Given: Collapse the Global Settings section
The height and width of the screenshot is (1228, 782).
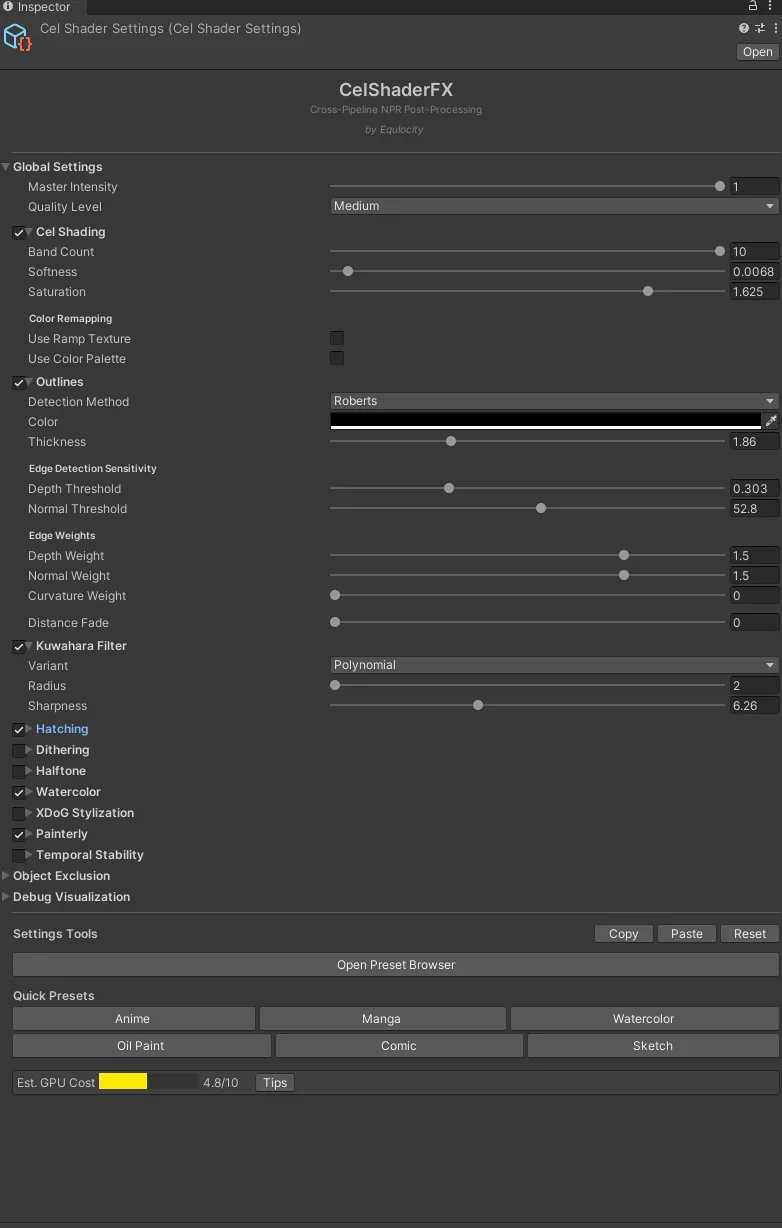Looking at the screenshot, I should point(6,167).
